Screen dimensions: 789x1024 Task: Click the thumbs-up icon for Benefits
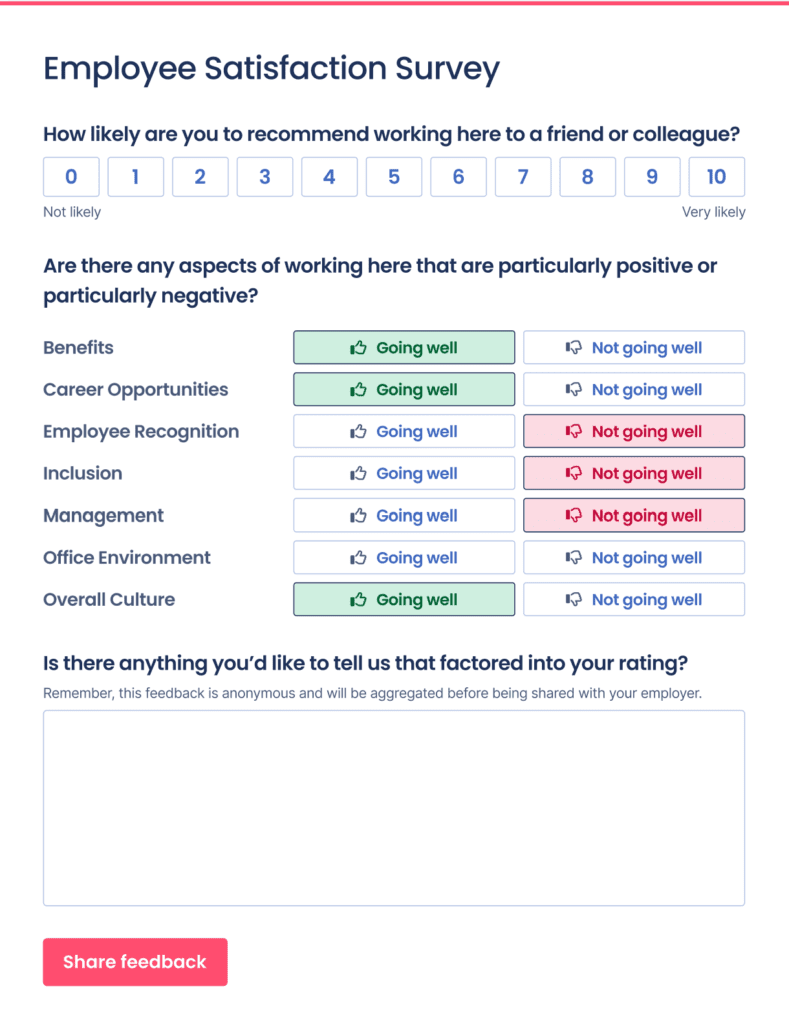[358, 347]
